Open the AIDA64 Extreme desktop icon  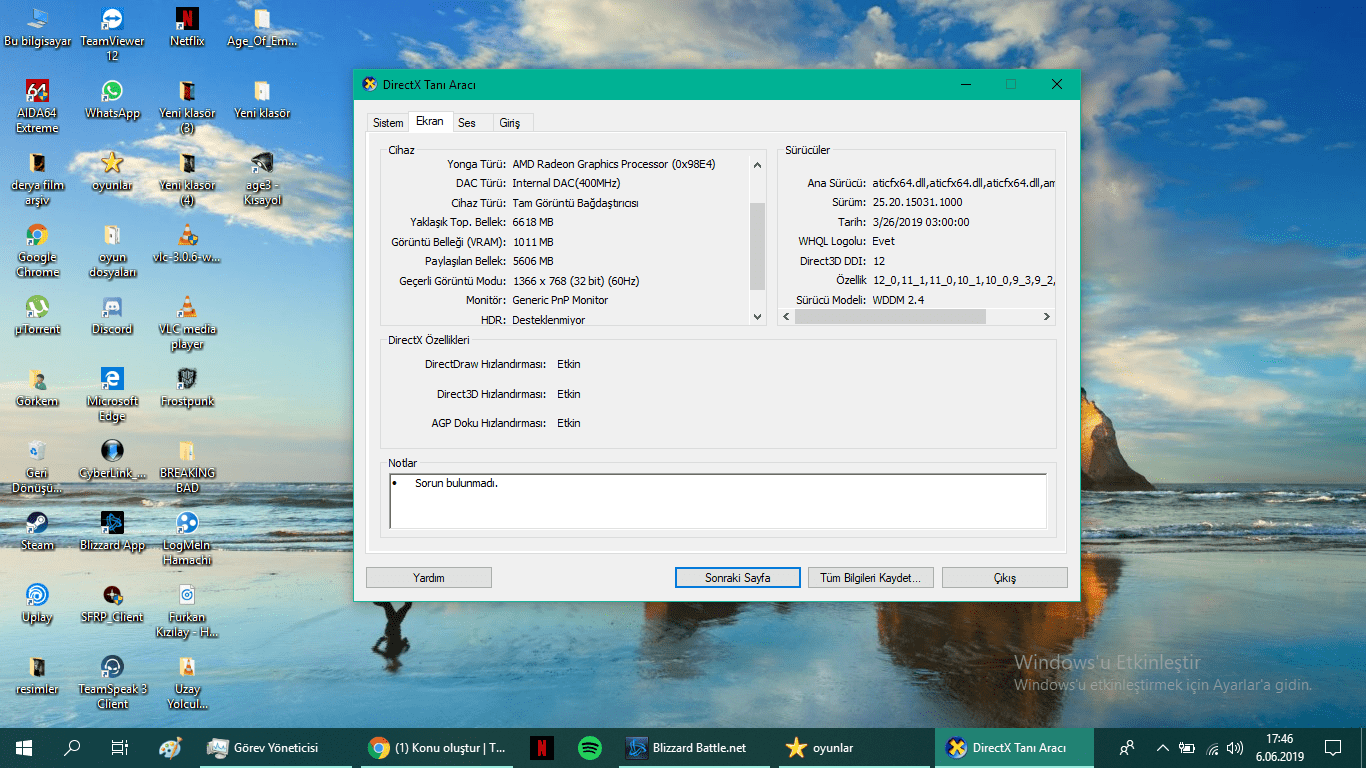37,92
